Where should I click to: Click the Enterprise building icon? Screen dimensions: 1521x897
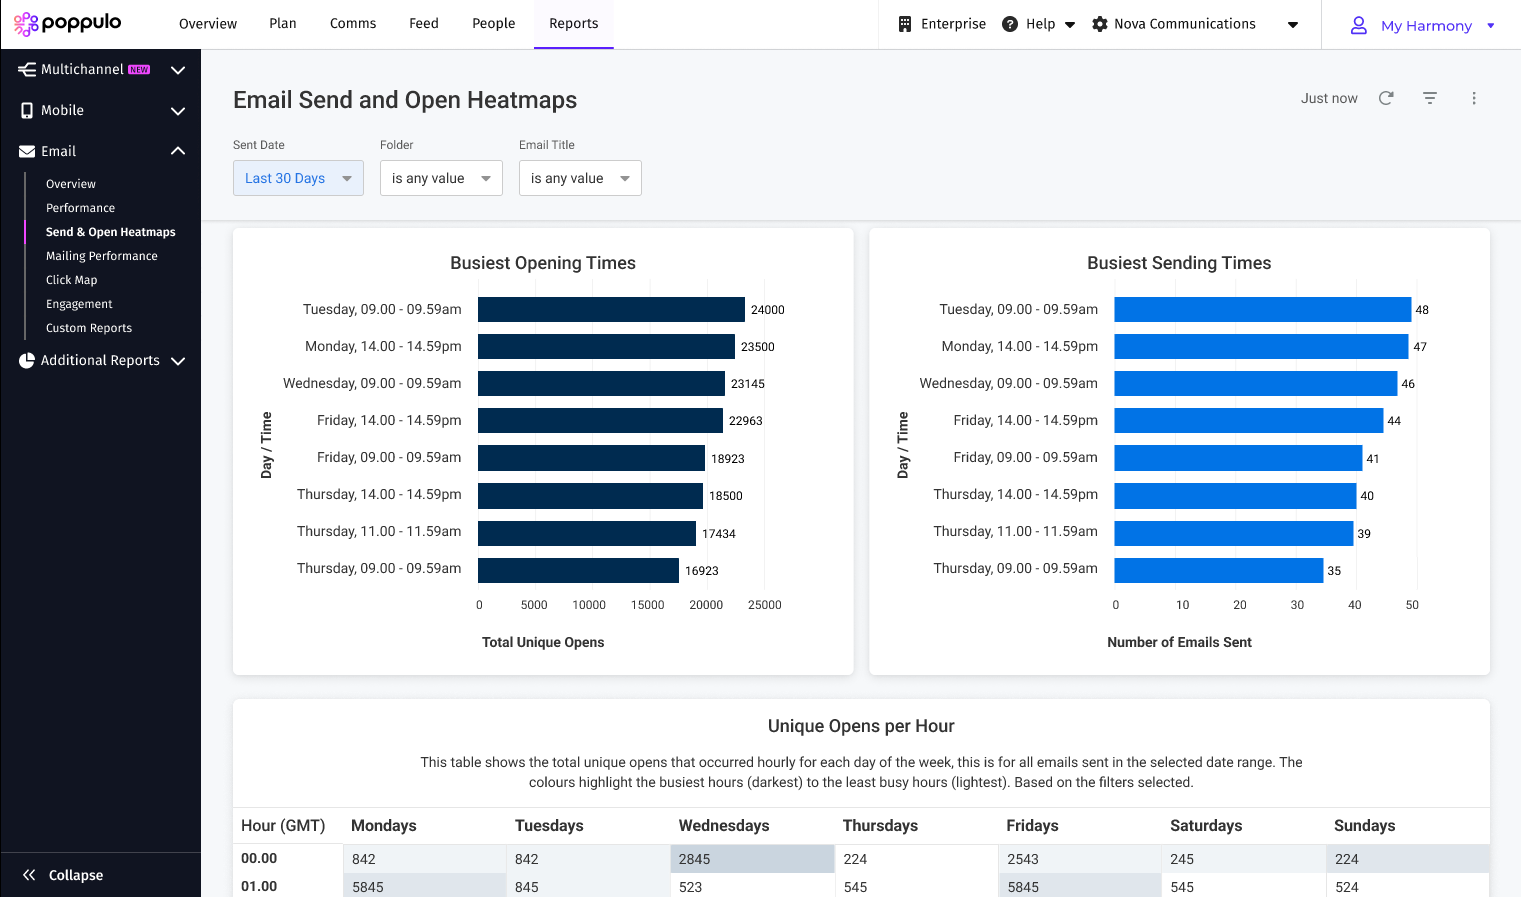point(905,24)
